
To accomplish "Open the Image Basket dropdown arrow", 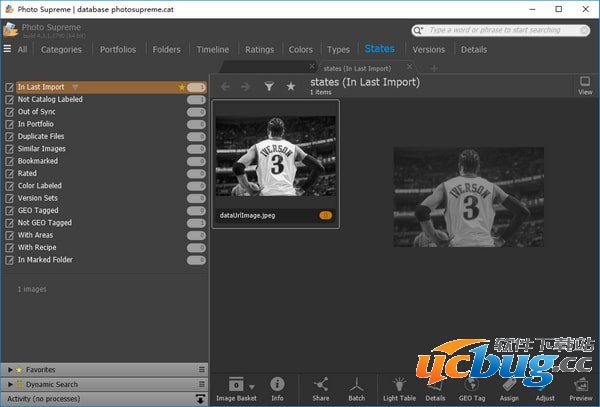I will click(252, 386).
